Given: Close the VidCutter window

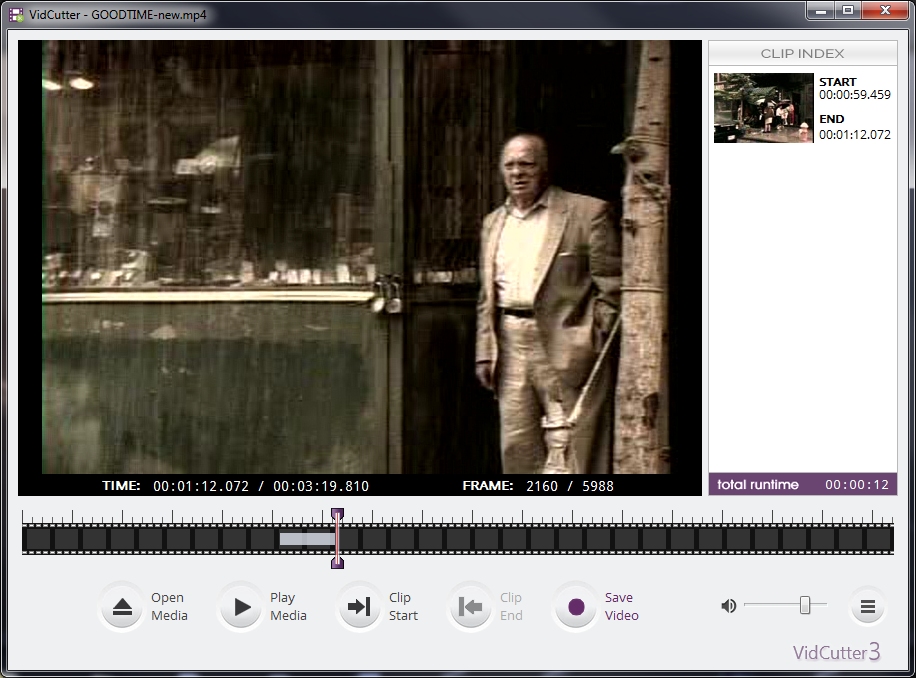Looking at the screenshot, I should [884, 11].
